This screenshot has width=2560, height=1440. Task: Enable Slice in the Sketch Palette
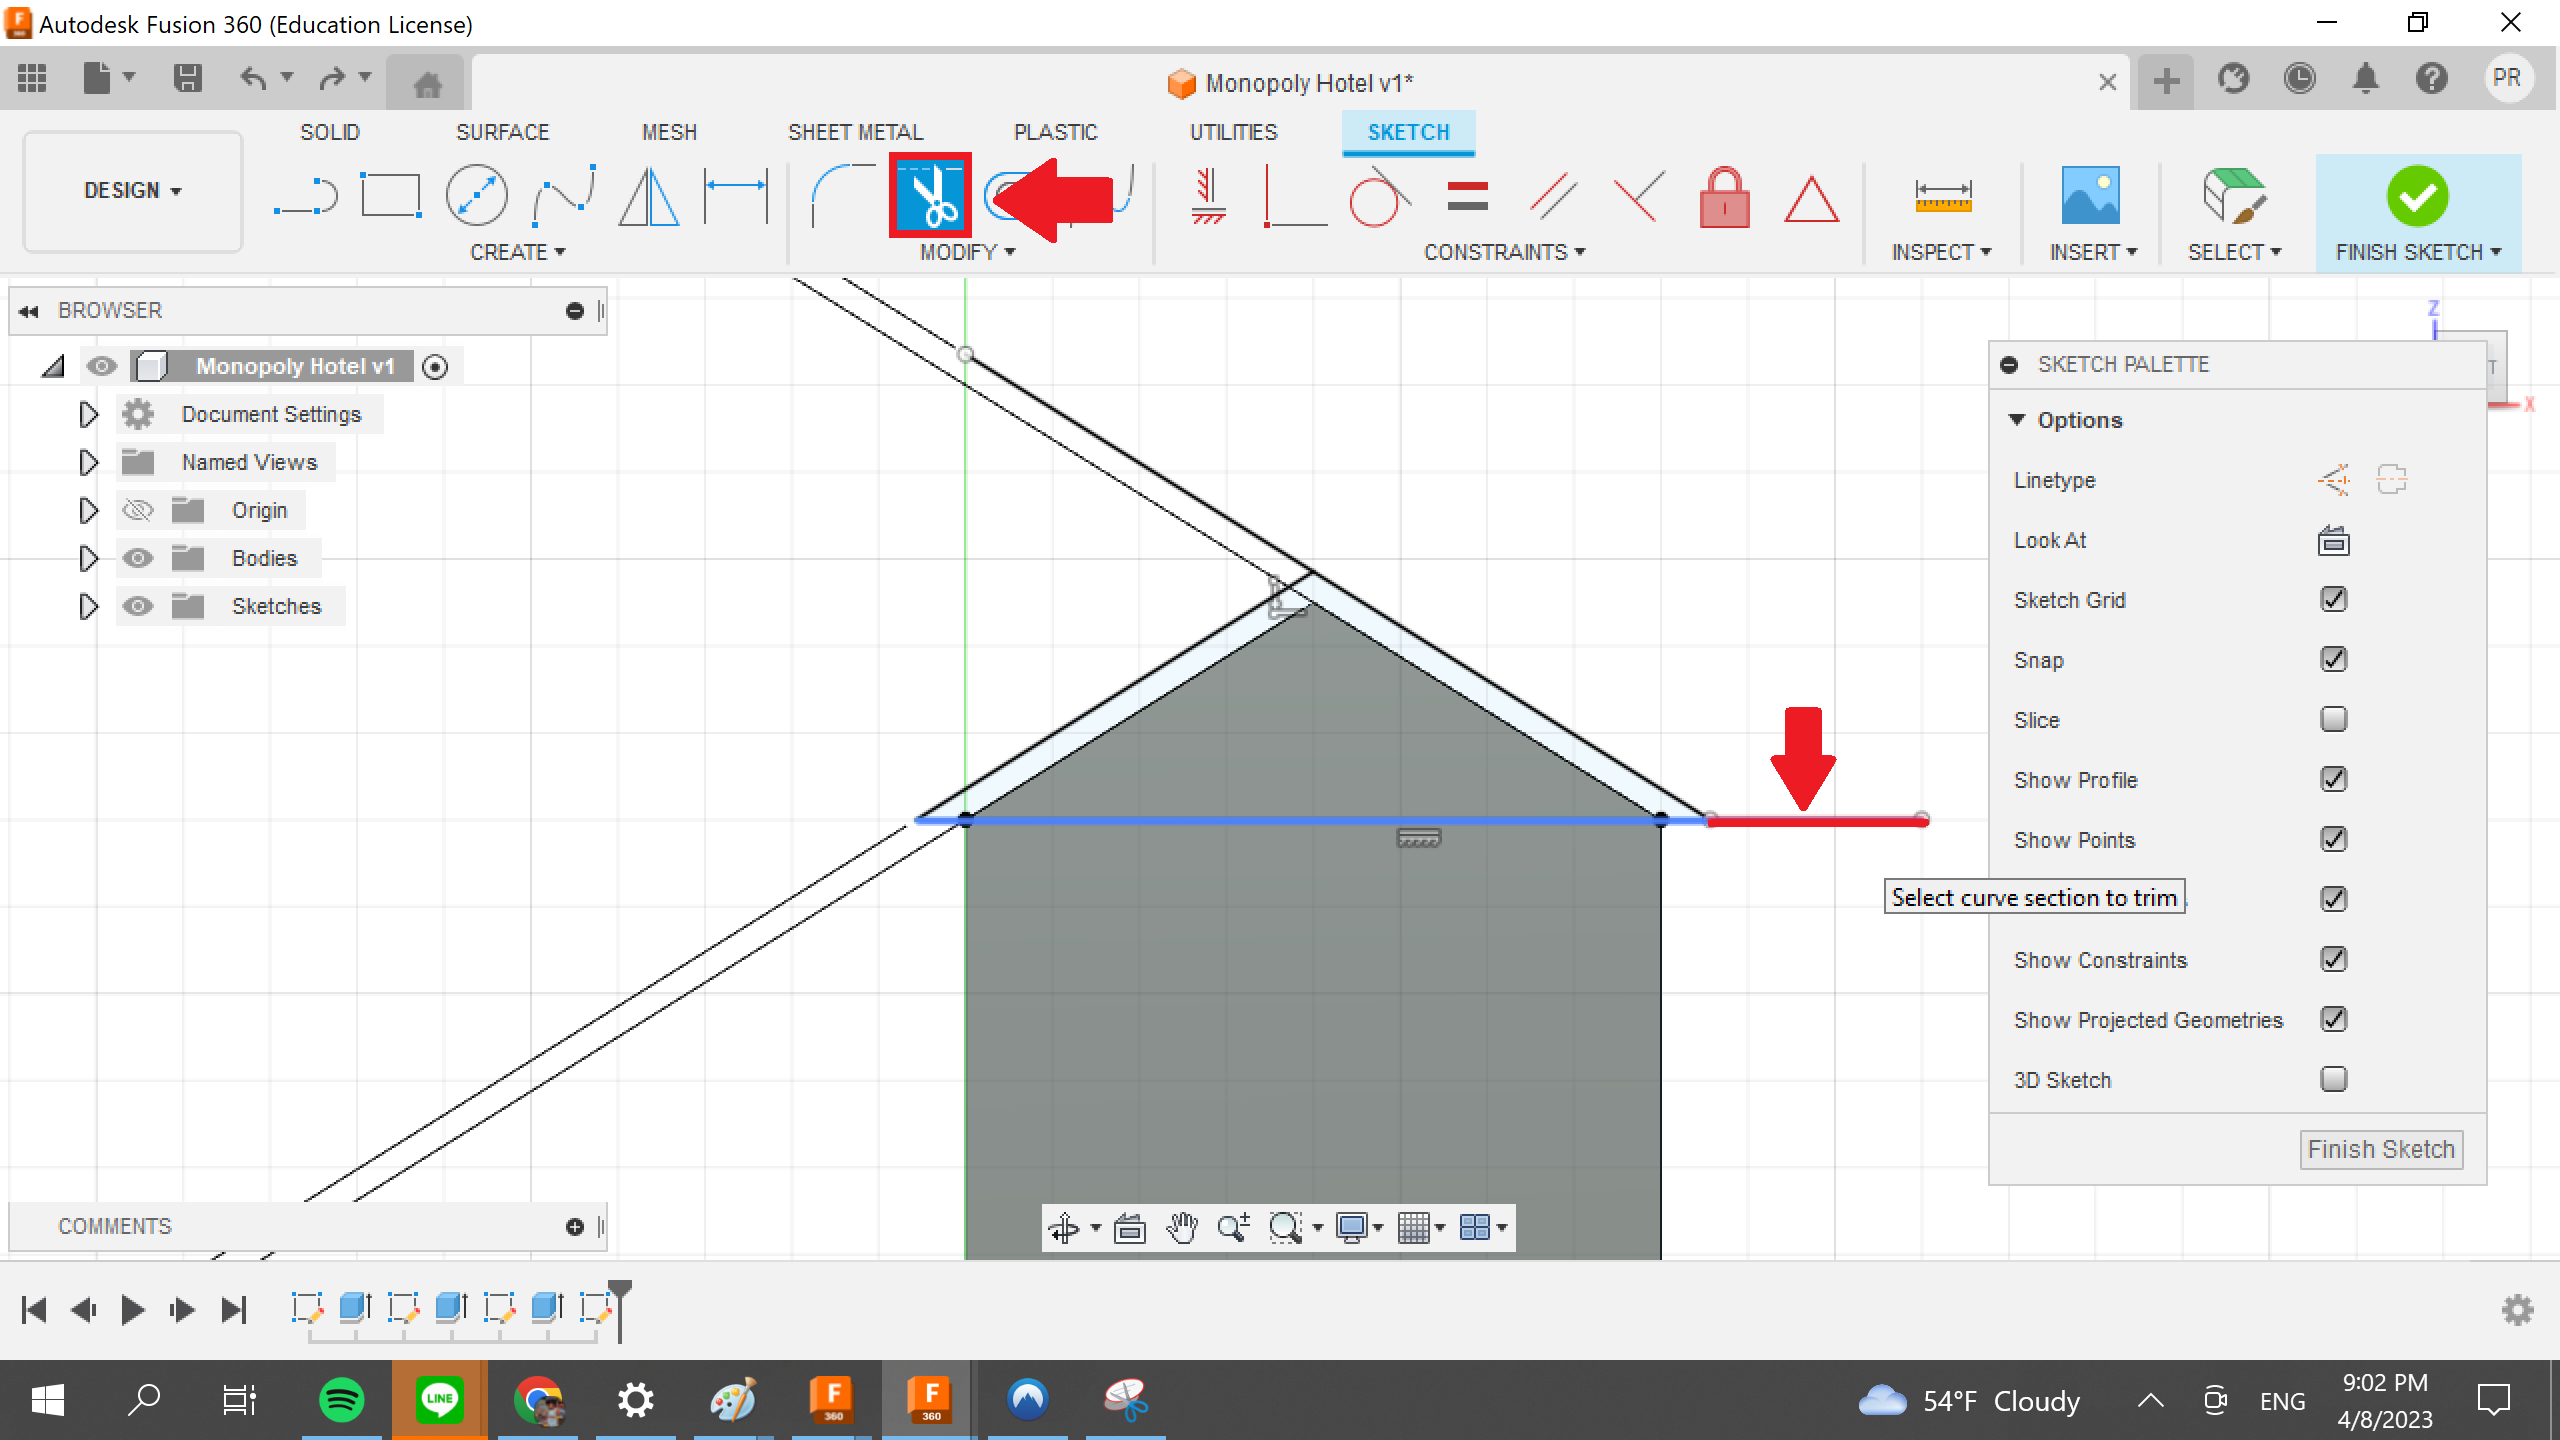click(x=2335, y=717)
